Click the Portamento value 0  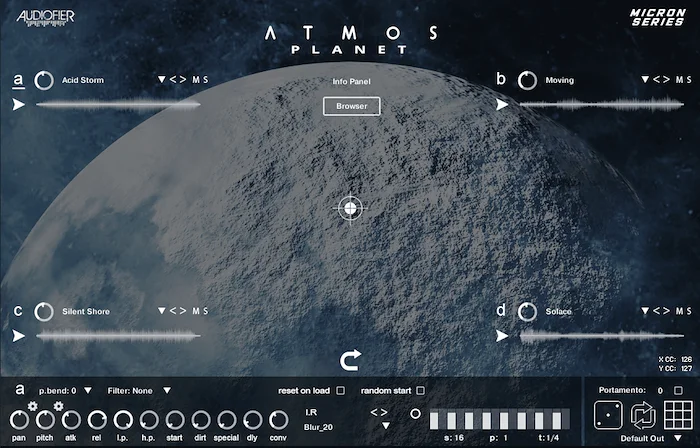(x=660, y=390)
